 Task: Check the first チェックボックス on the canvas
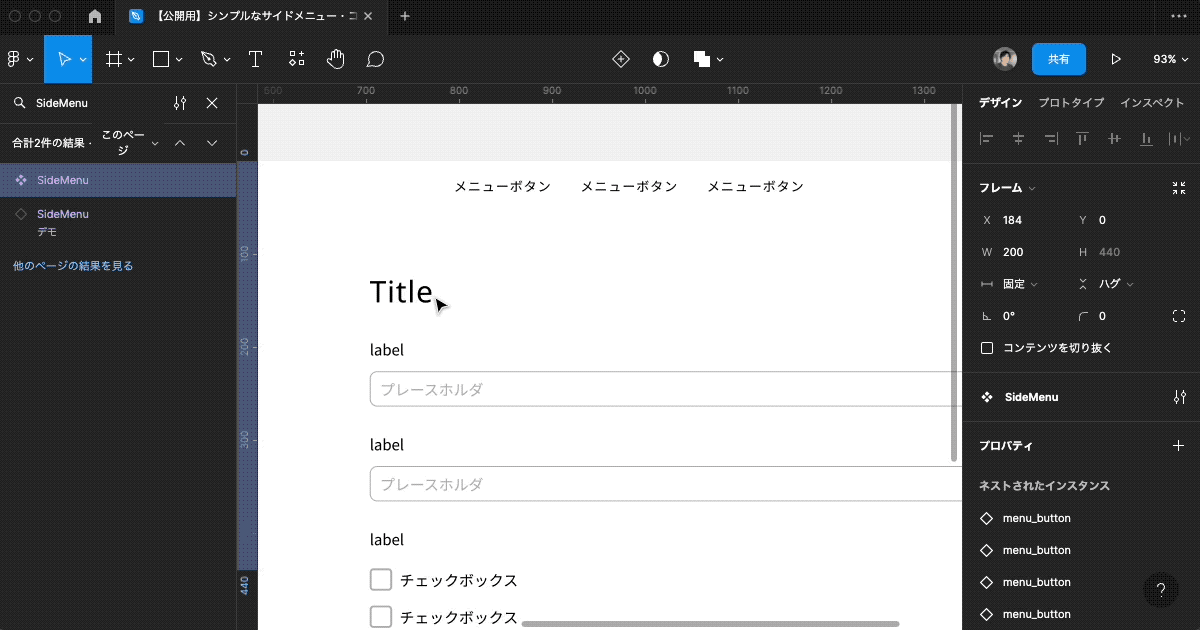[x=380, y=579]
